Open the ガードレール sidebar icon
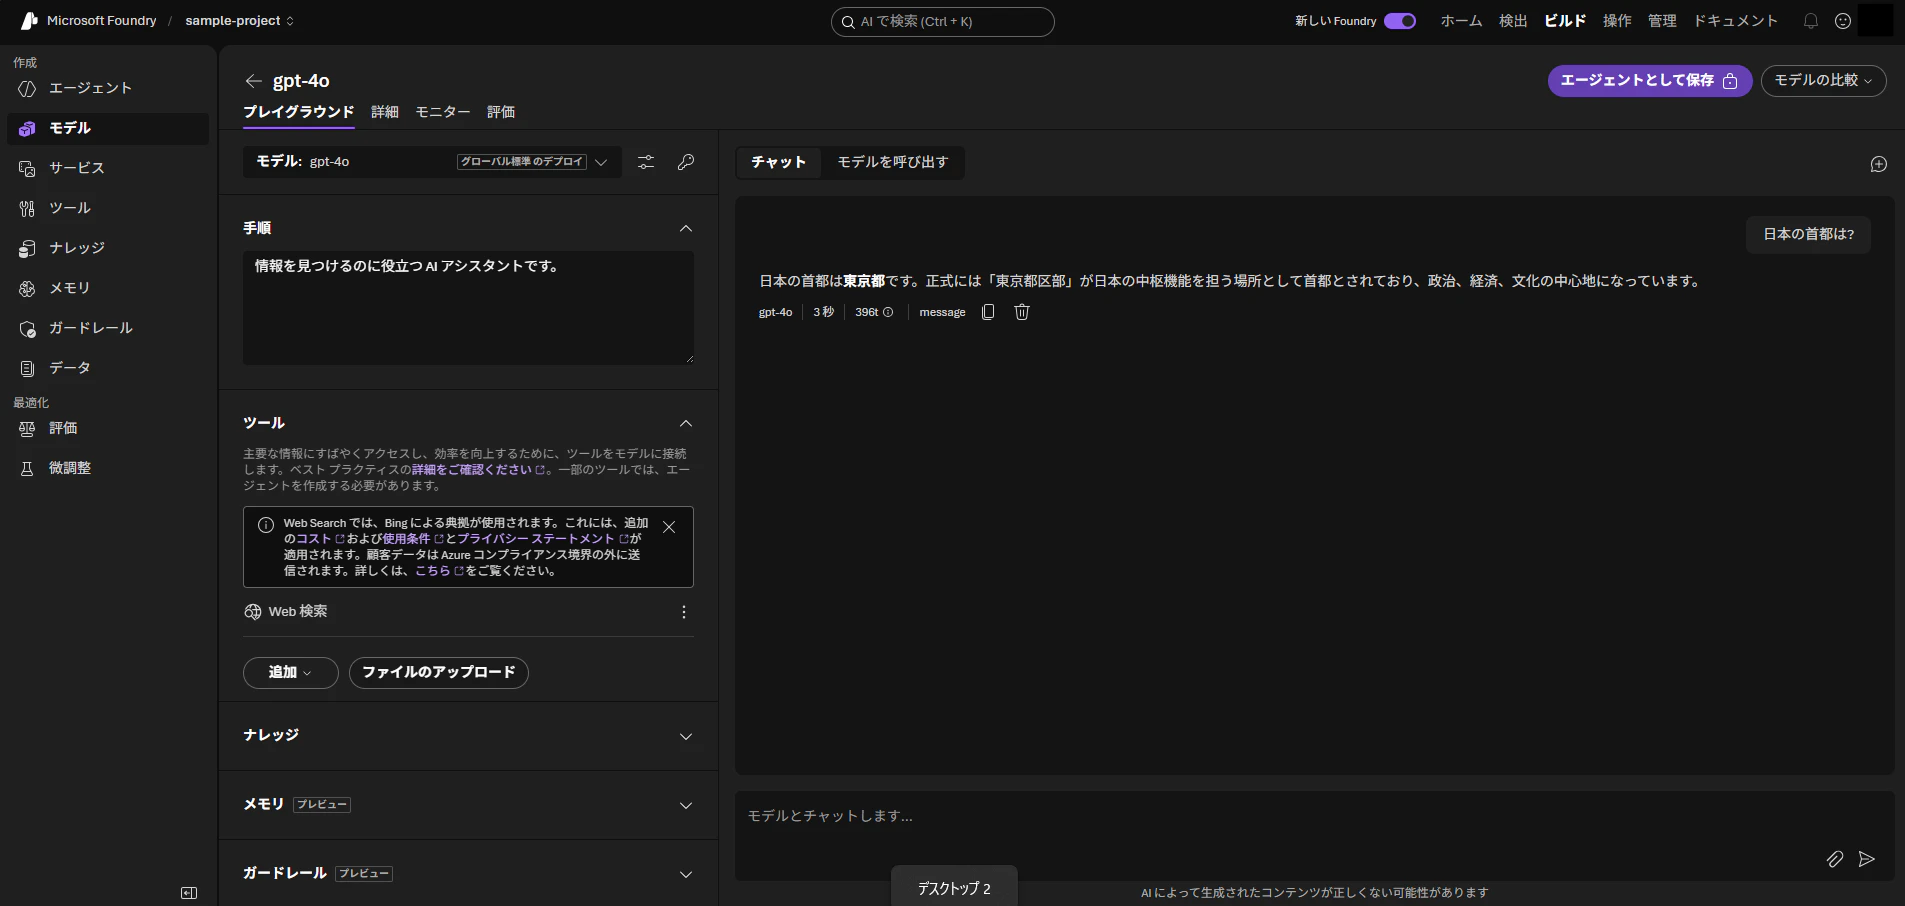1905x906 pixels. point(27,328)
